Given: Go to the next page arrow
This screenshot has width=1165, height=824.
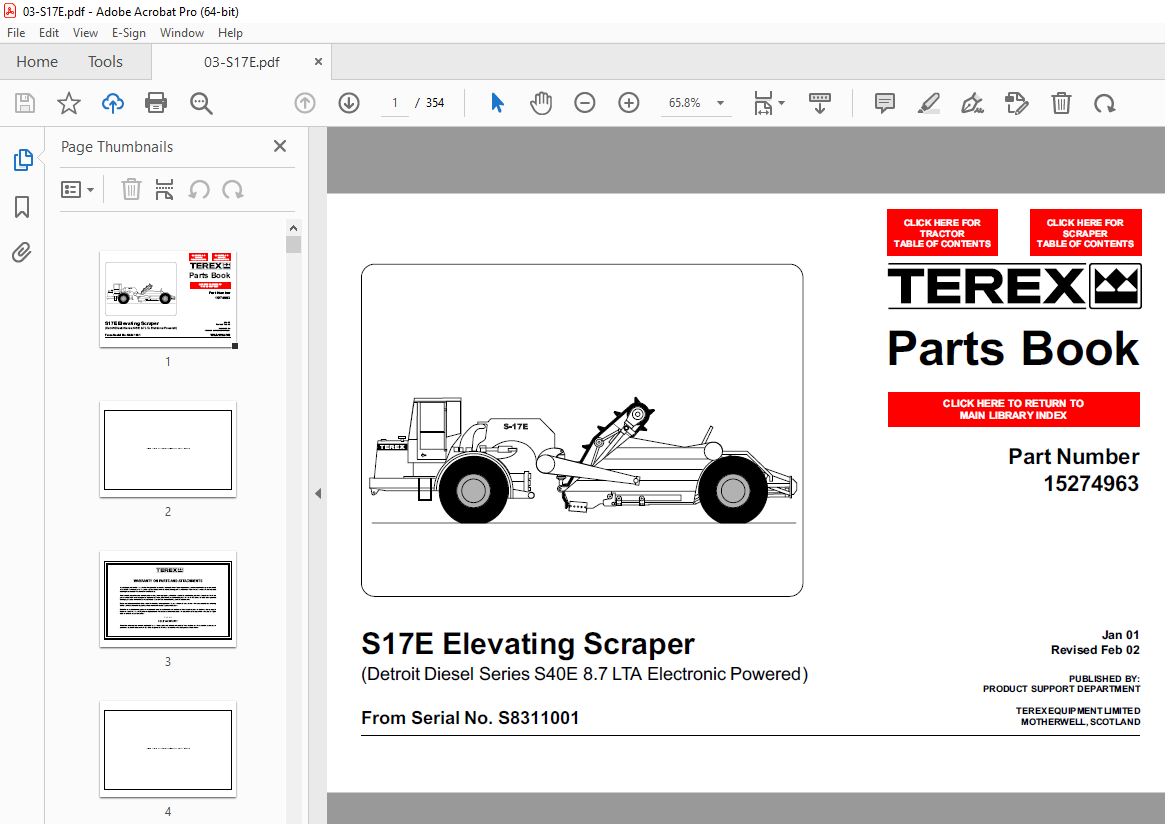Looking at the screenshot, I should click(348, 103).
